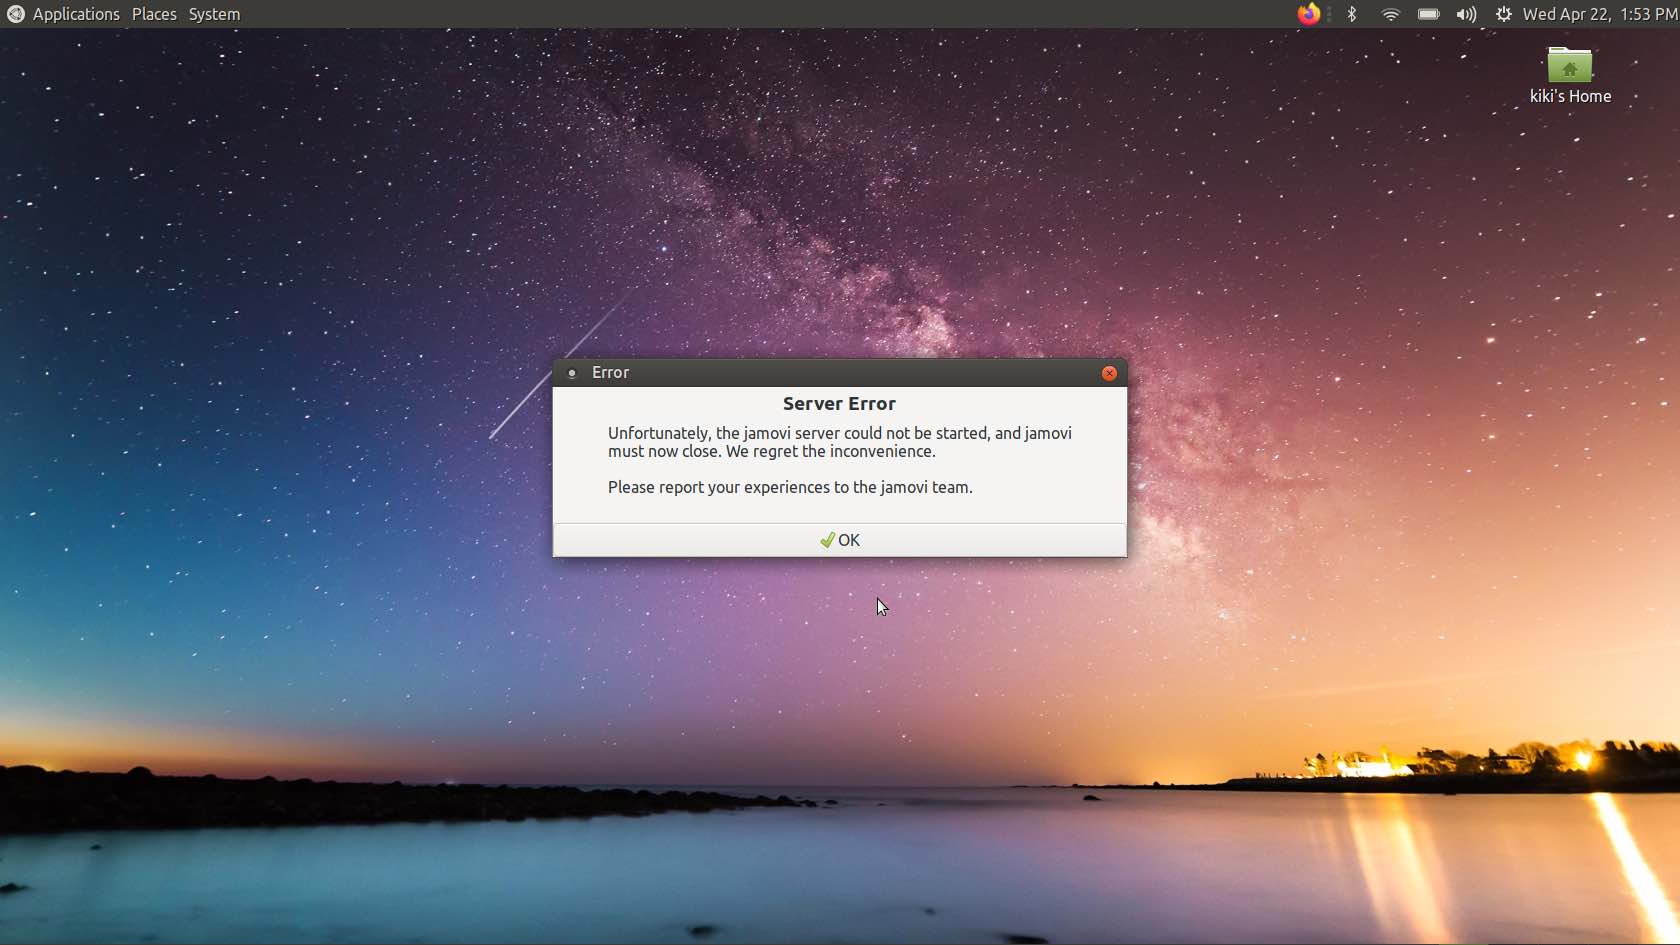1680x945 pixels.
Task: Click OK in the Server Error dialog
Action: click(x=840, y=540)
